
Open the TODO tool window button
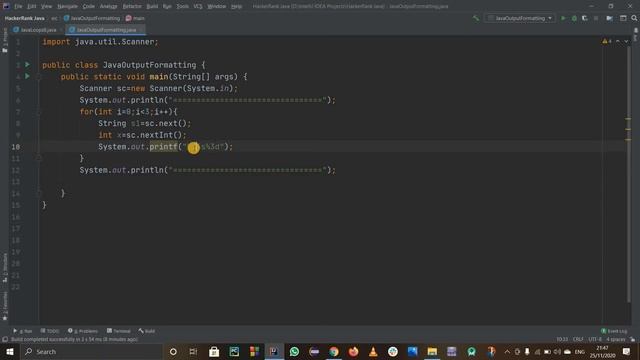tap(50, 331)
